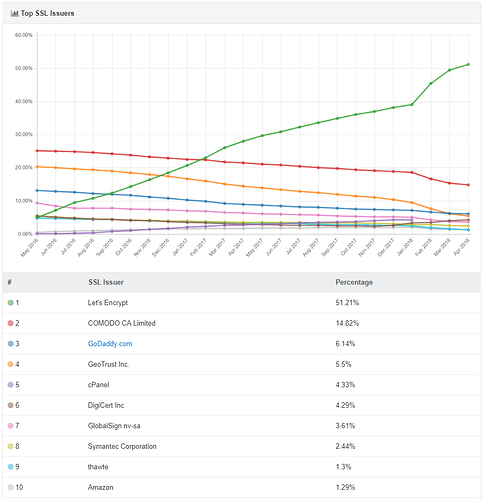
Task: Select the DigiCert Inc issuer name
Action: coord(106,405)
